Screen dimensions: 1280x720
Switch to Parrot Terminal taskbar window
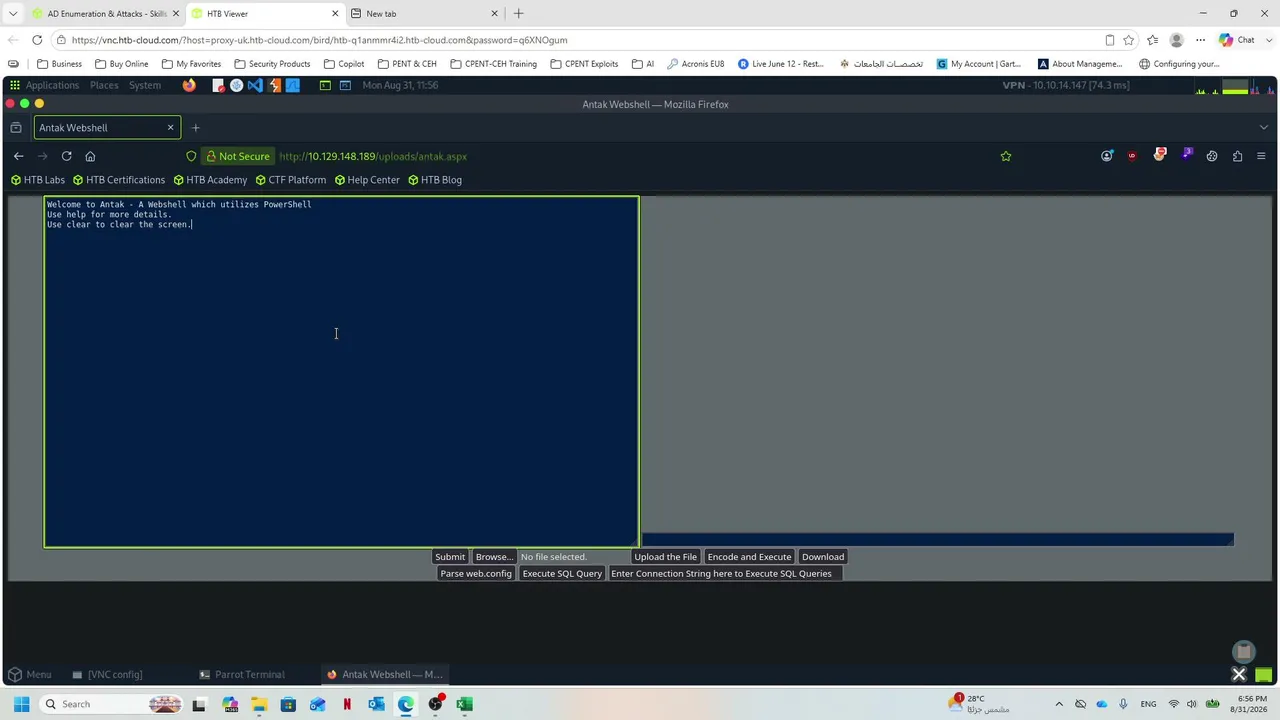pyautogui.click(x=242, y=674)
